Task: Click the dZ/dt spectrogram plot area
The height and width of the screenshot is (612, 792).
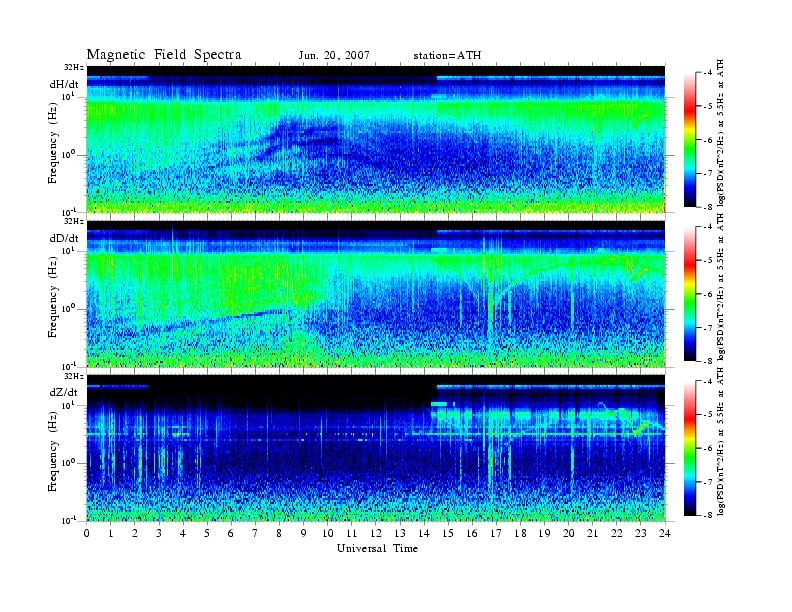Action: [x=376, y=448]
